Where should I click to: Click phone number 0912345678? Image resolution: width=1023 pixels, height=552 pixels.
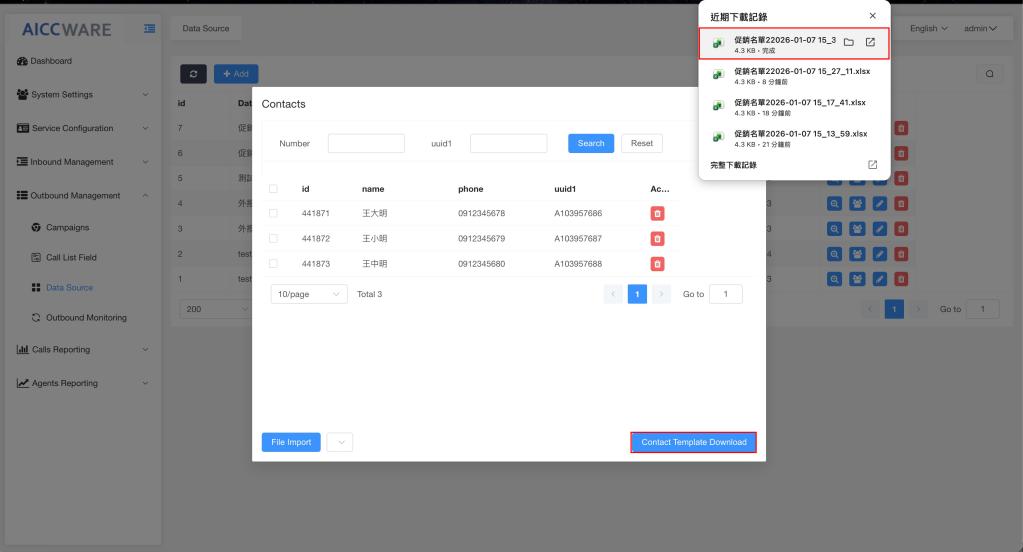(481, 213)
